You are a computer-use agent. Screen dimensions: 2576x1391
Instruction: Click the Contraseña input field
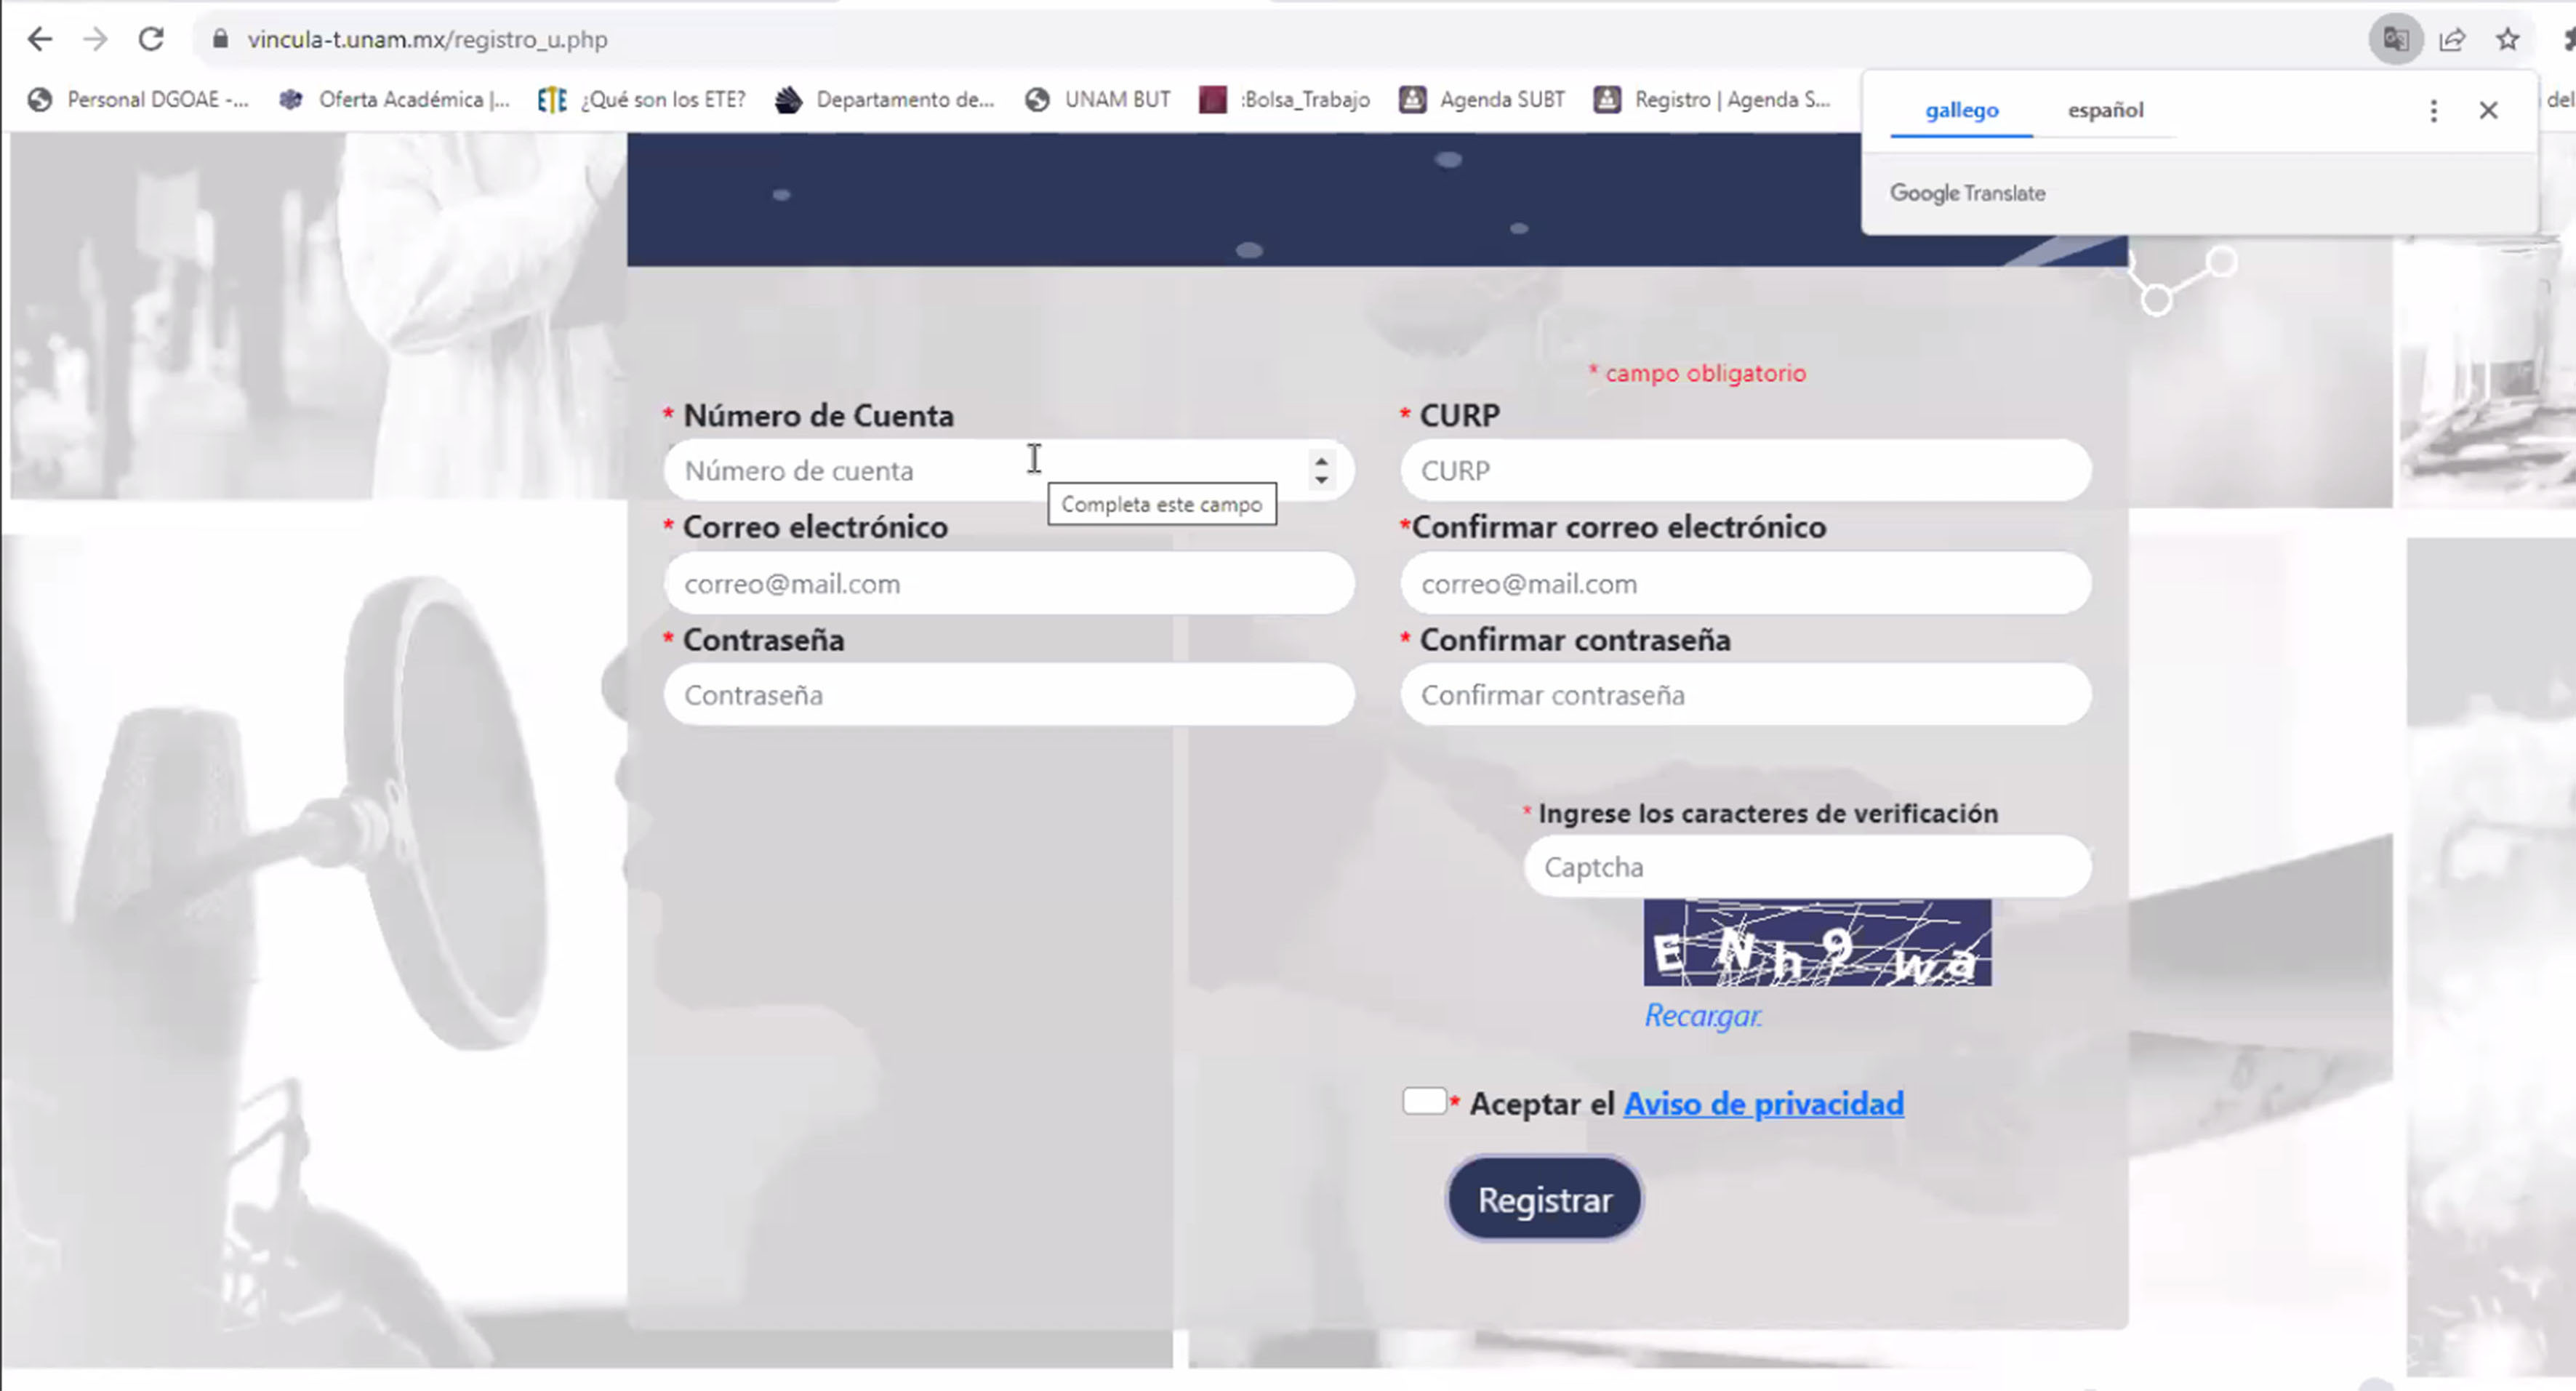tap(1009, 695)
